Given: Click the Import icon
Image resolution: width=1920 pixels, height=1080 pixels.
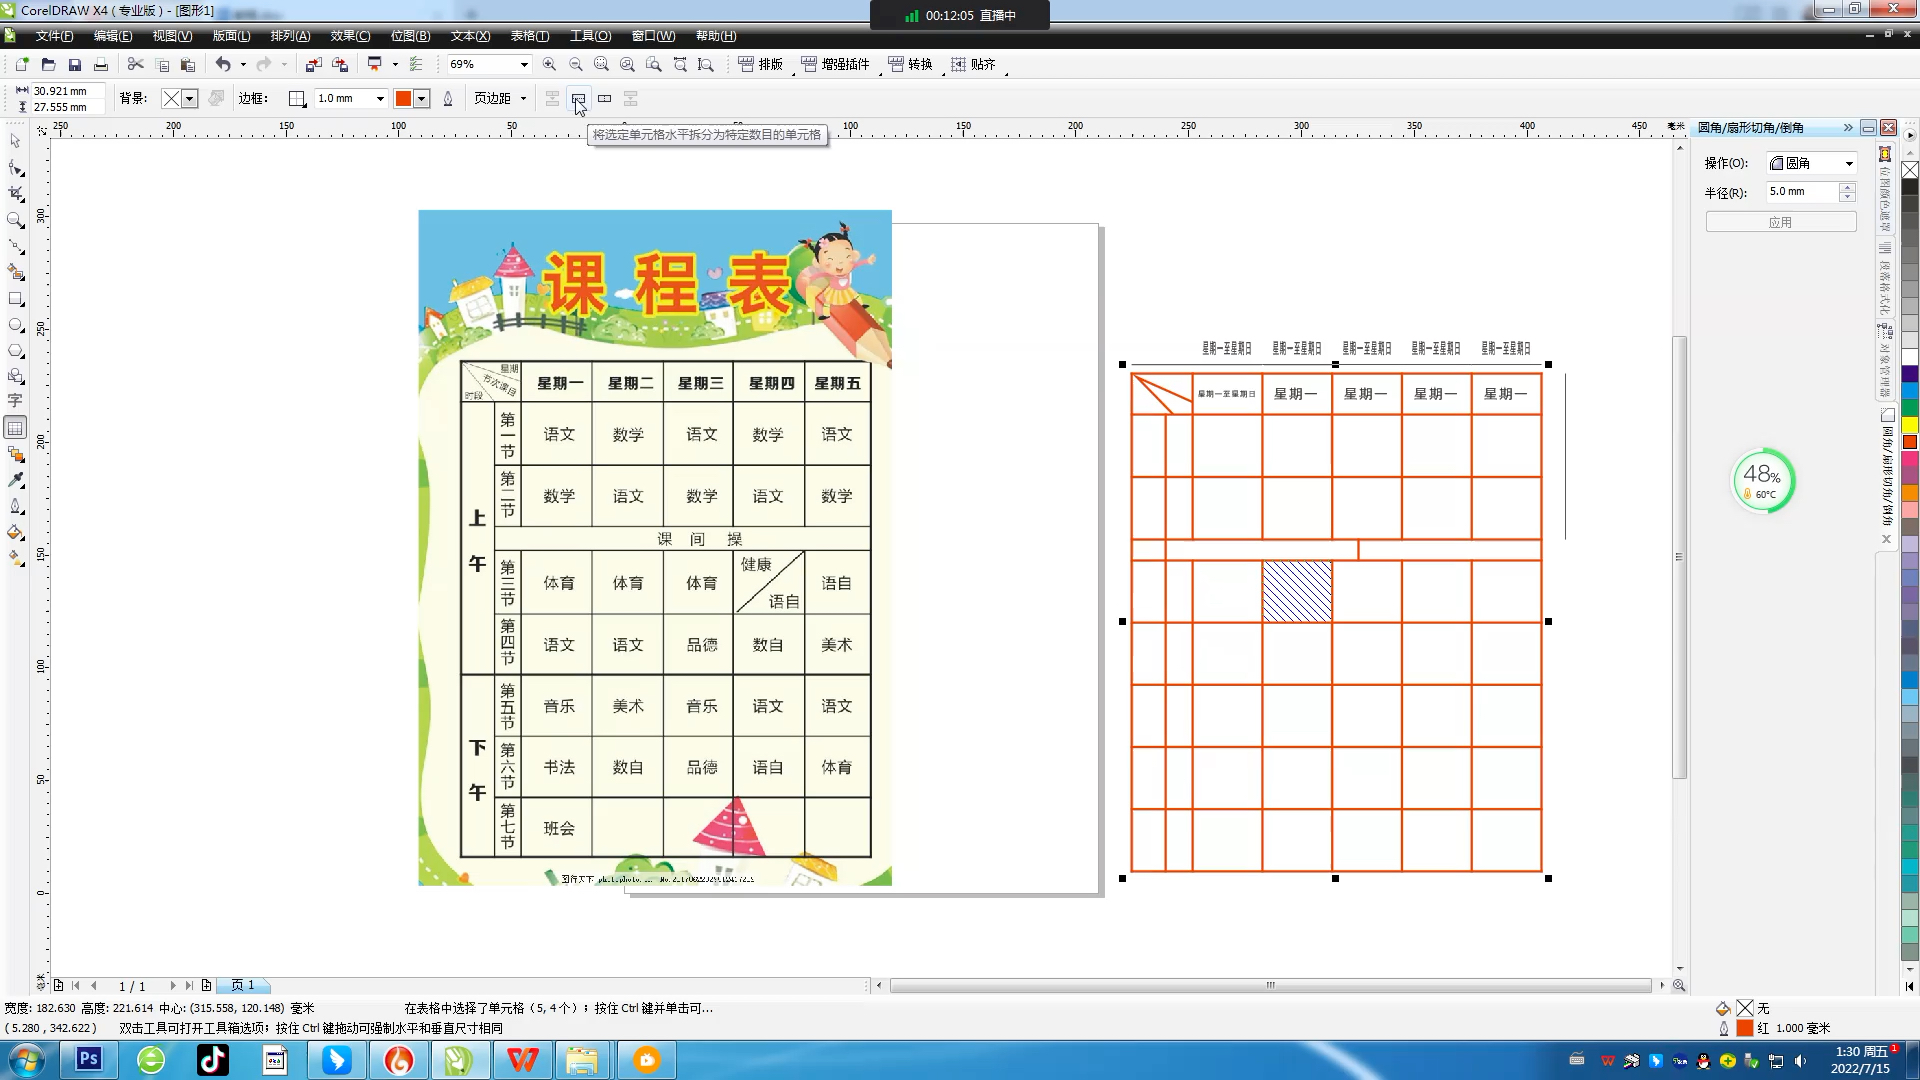Looking at the screenshot, I should pyautogui.click(x=313, y=64).
